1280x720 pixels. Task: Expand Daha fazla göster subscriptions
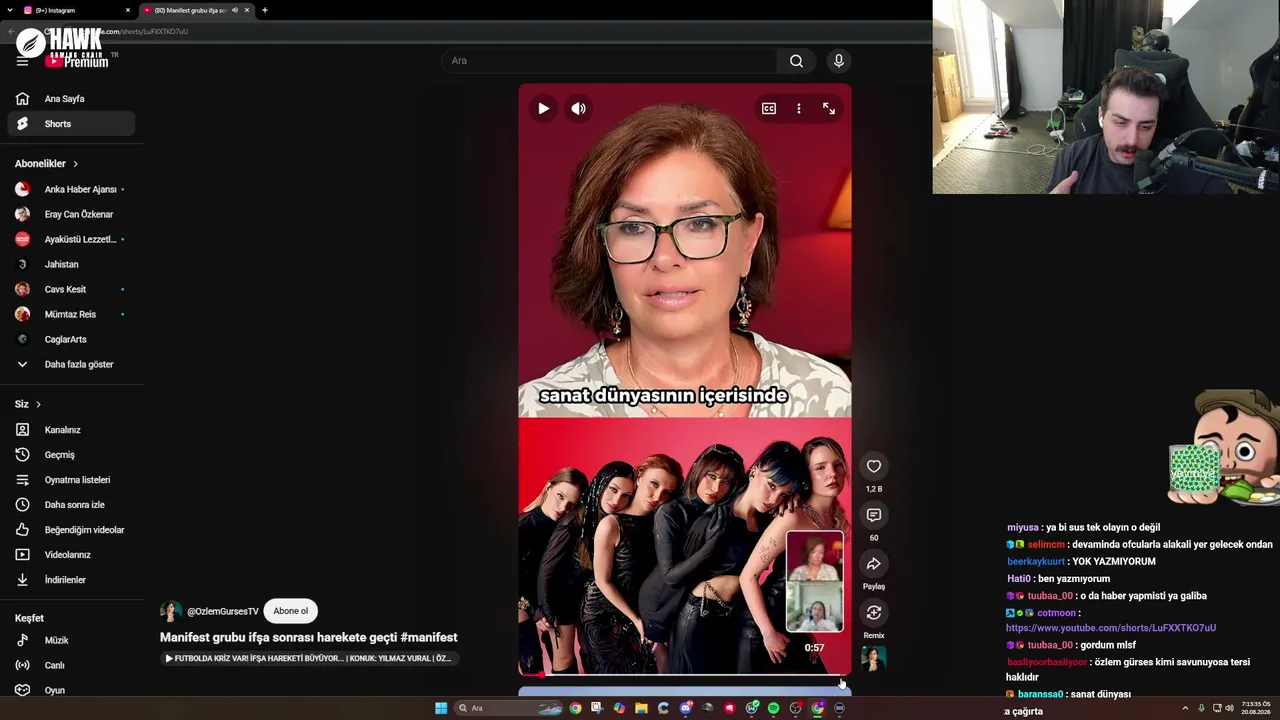(x=71, y=364)
